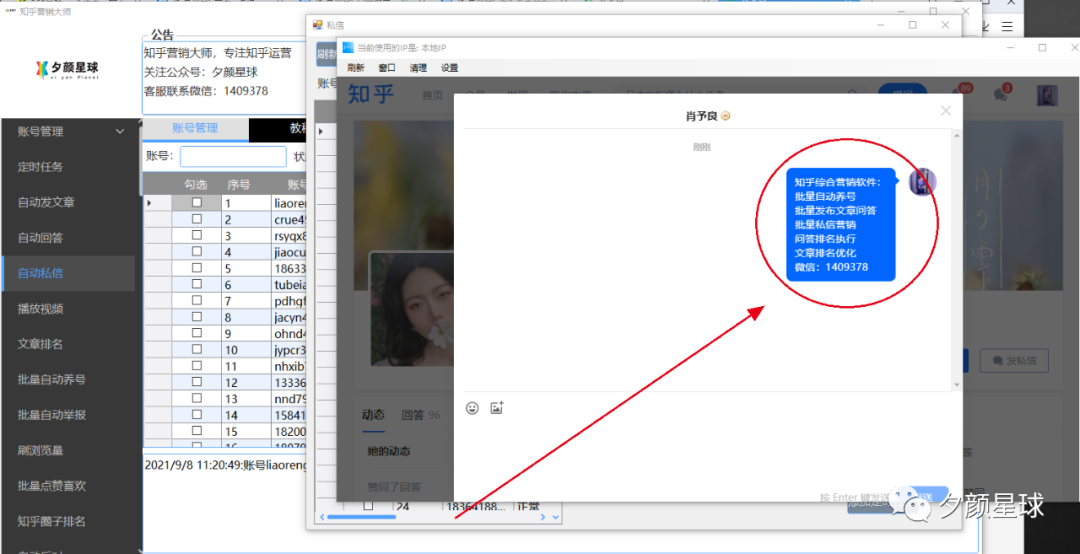This screenshot has width=1080, height=554.
Task: Click the row indicator arrow beside row 1
Action: pyautogui.click(x=149, y=203)
